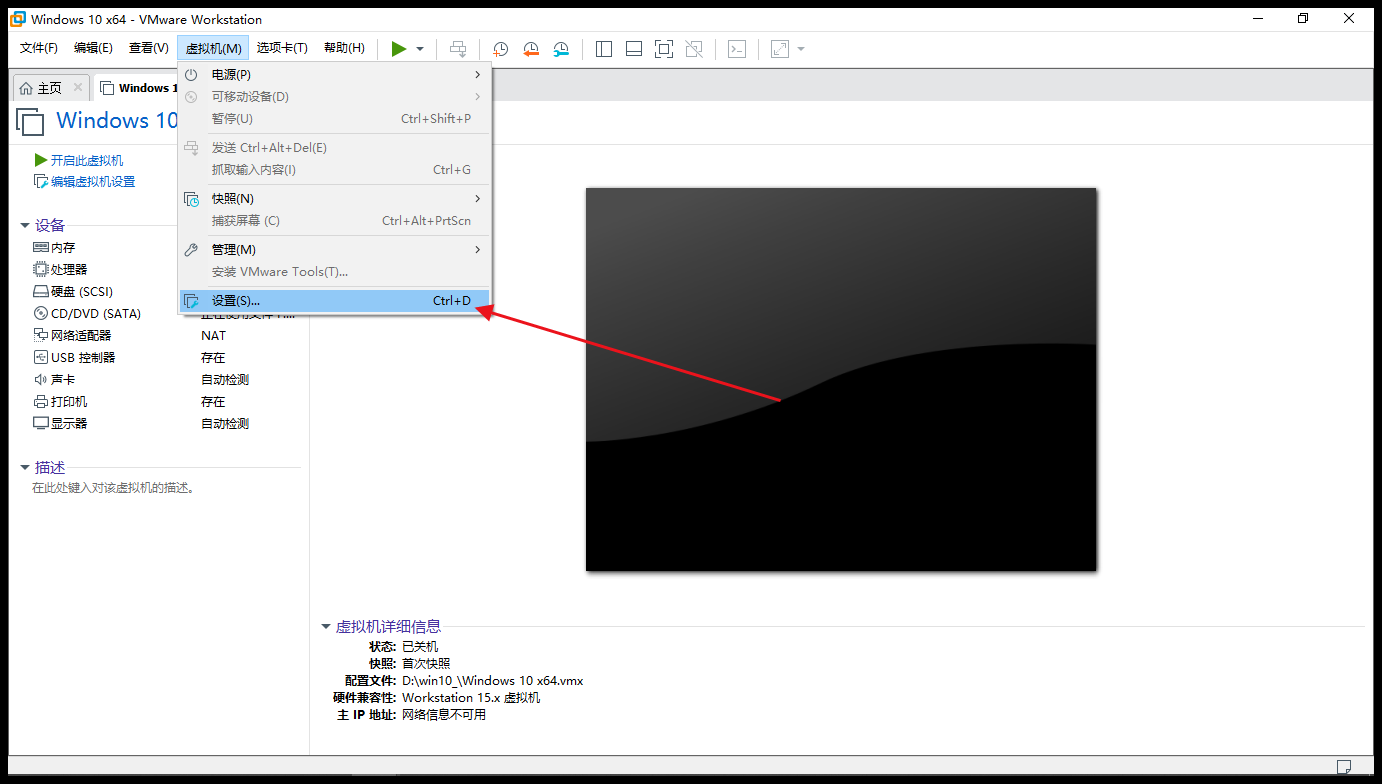Click 发送 Ctrl+Alt+Del(E) menu entry
The height and width of the screenshot is (784, 1382).
(x=335, y=148)
